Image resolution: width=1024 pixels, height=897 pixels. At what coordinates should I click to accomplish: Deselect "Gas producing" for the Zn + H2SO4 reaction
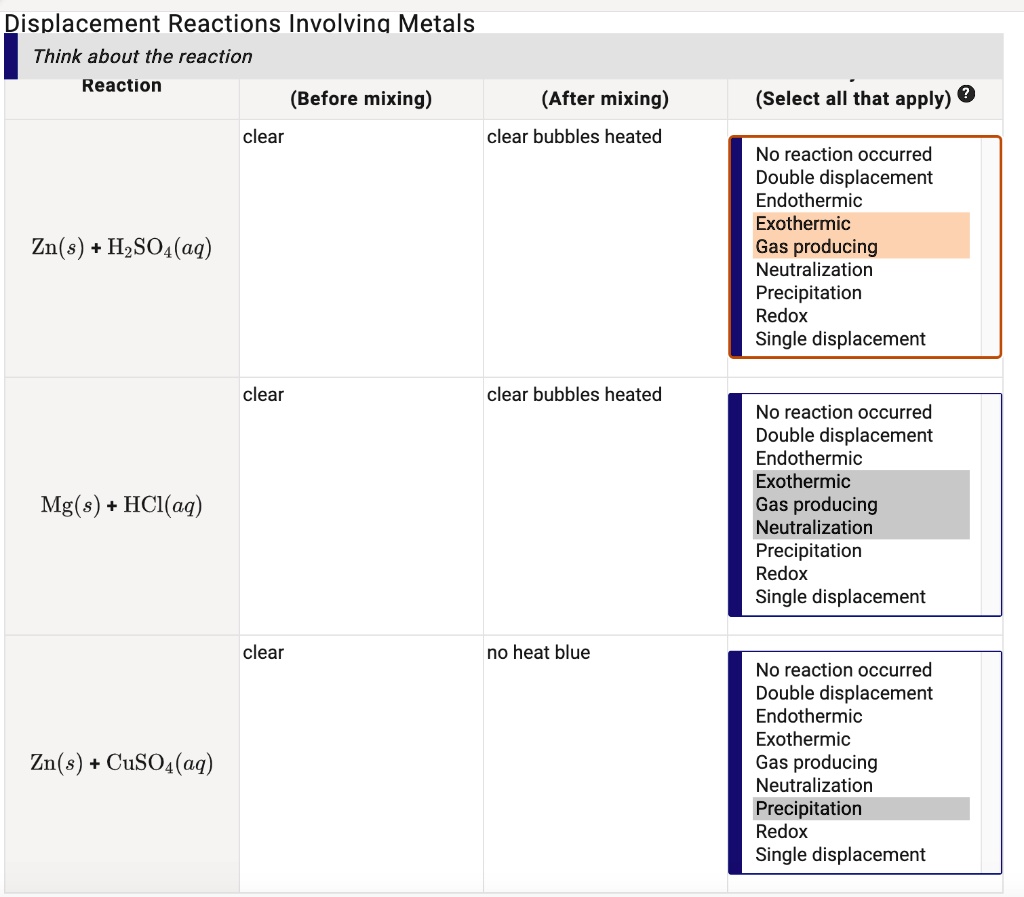(x=816, y=247)
